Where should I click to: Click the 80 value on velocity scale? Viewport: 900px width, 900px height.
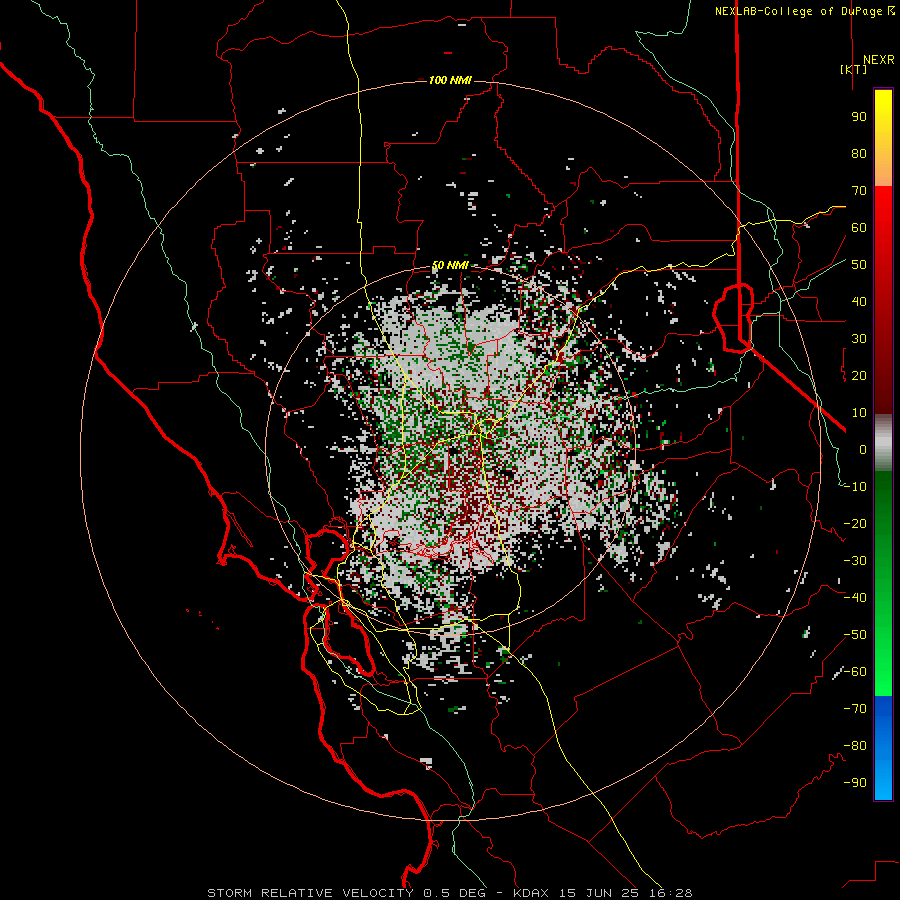859,154
